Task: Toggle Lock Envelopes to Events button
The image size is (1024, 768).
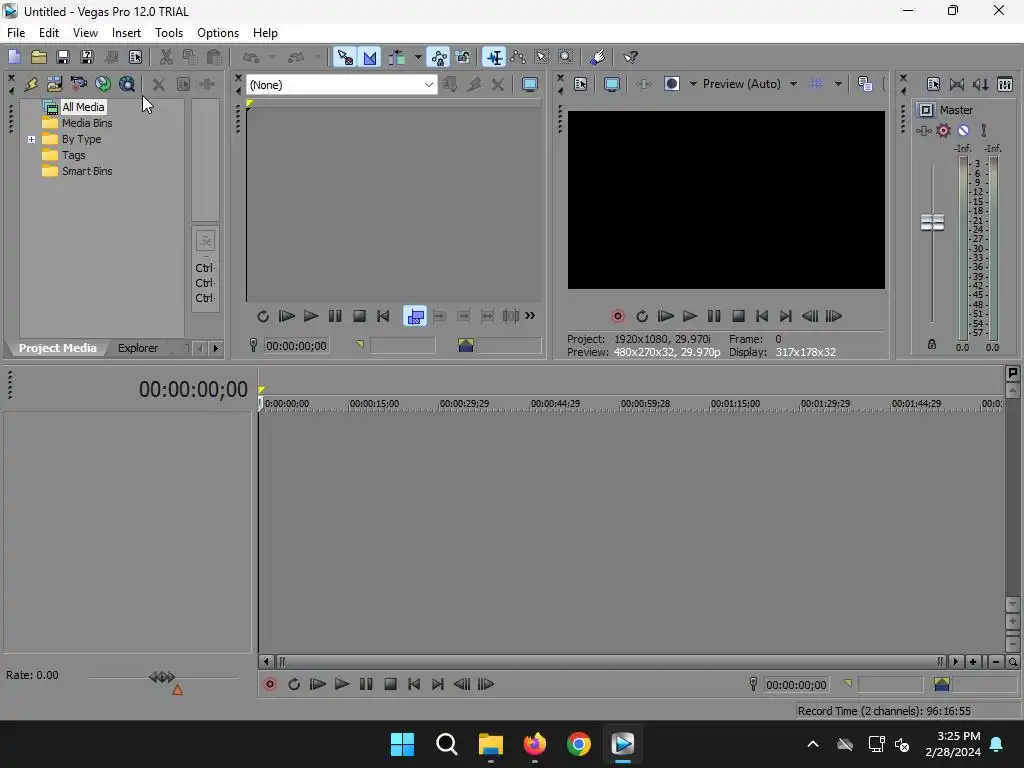Action: (439, 57)
